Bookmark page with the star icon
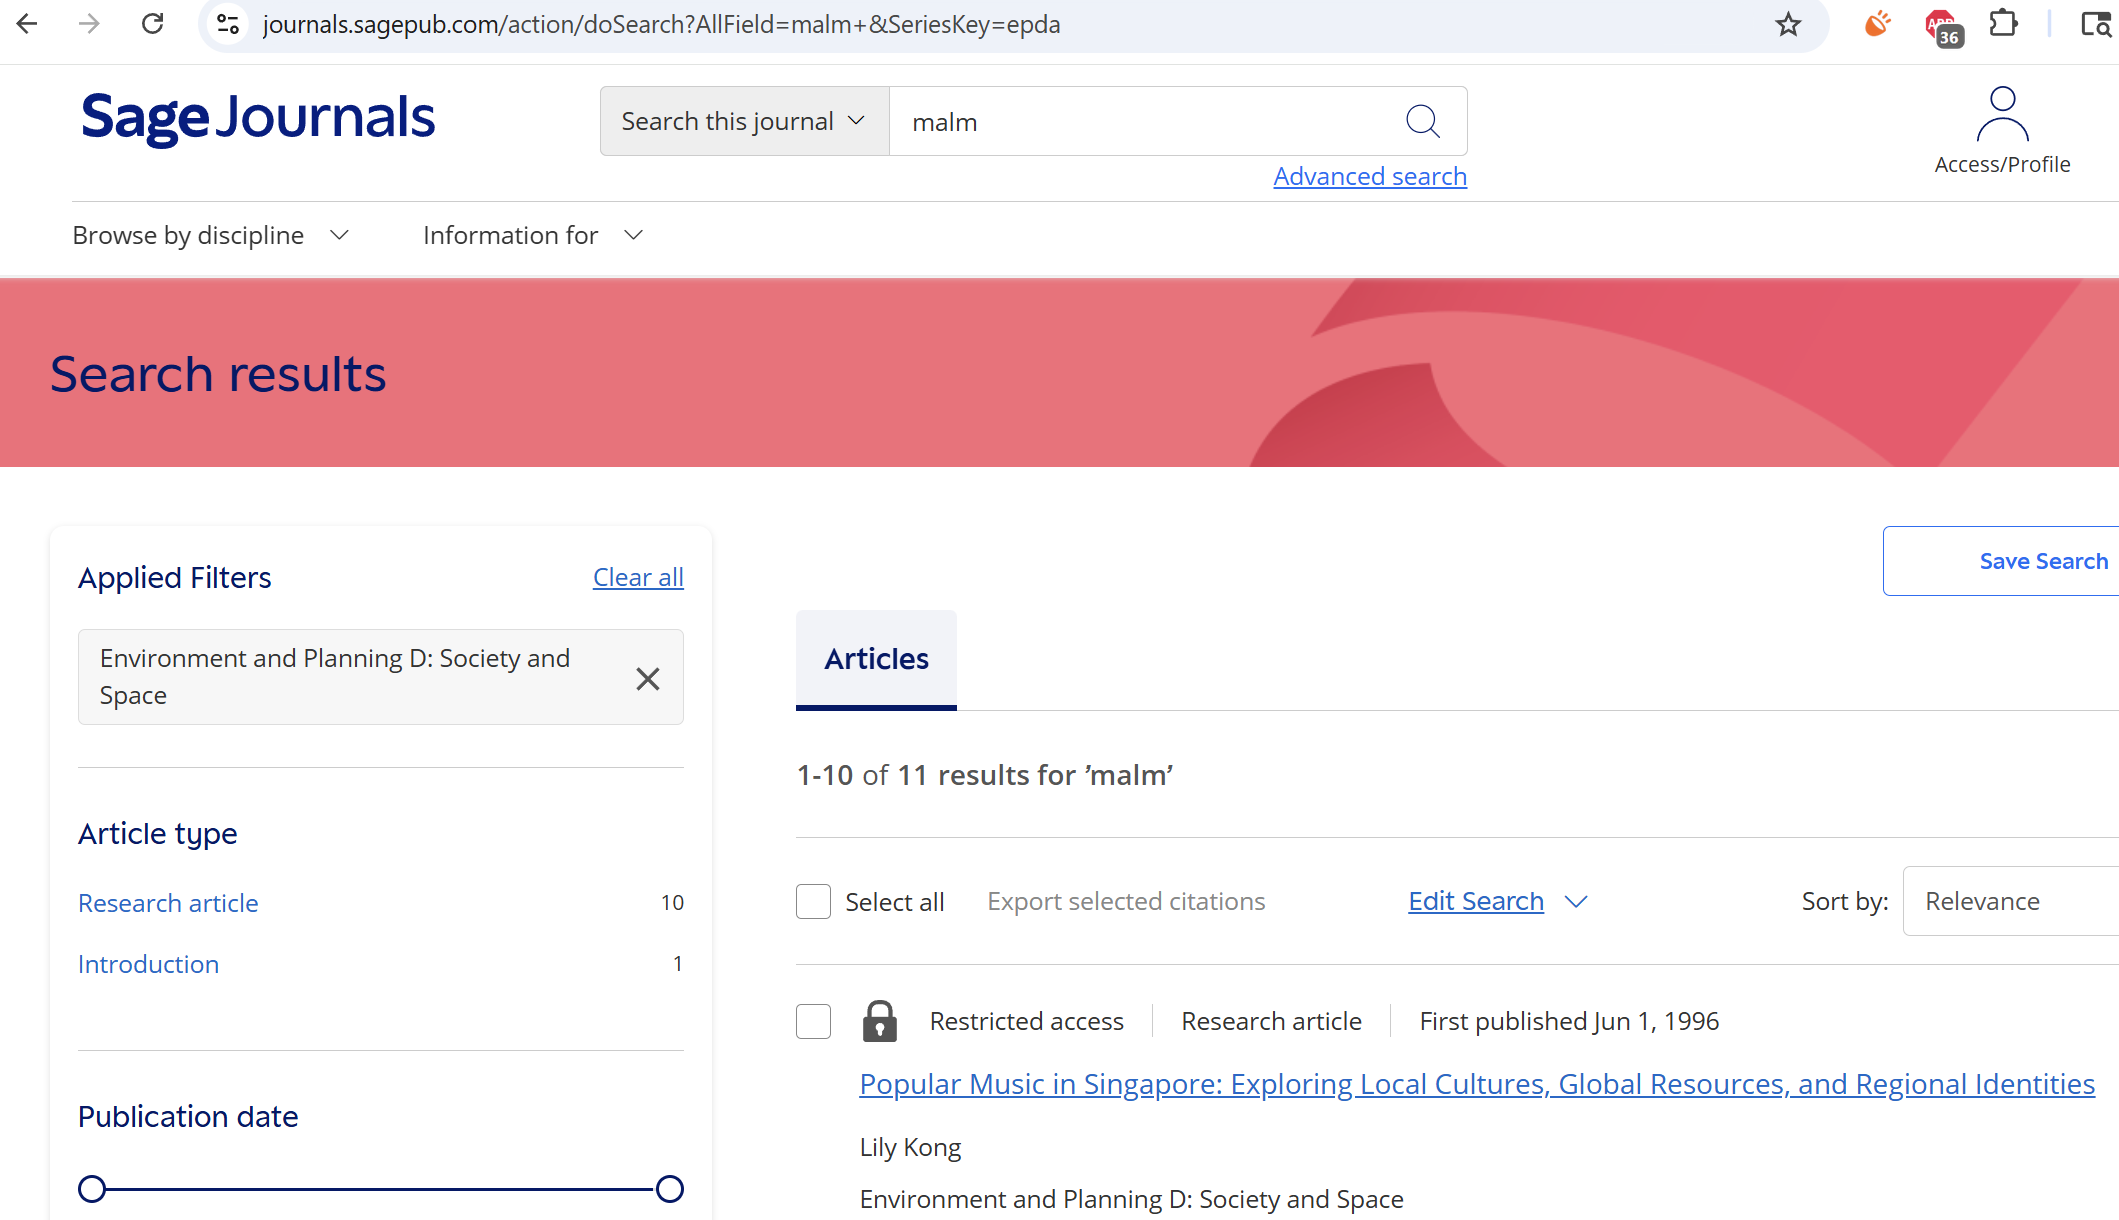This screenshot has width=2119, height=1220. [x=1788, y=24]
